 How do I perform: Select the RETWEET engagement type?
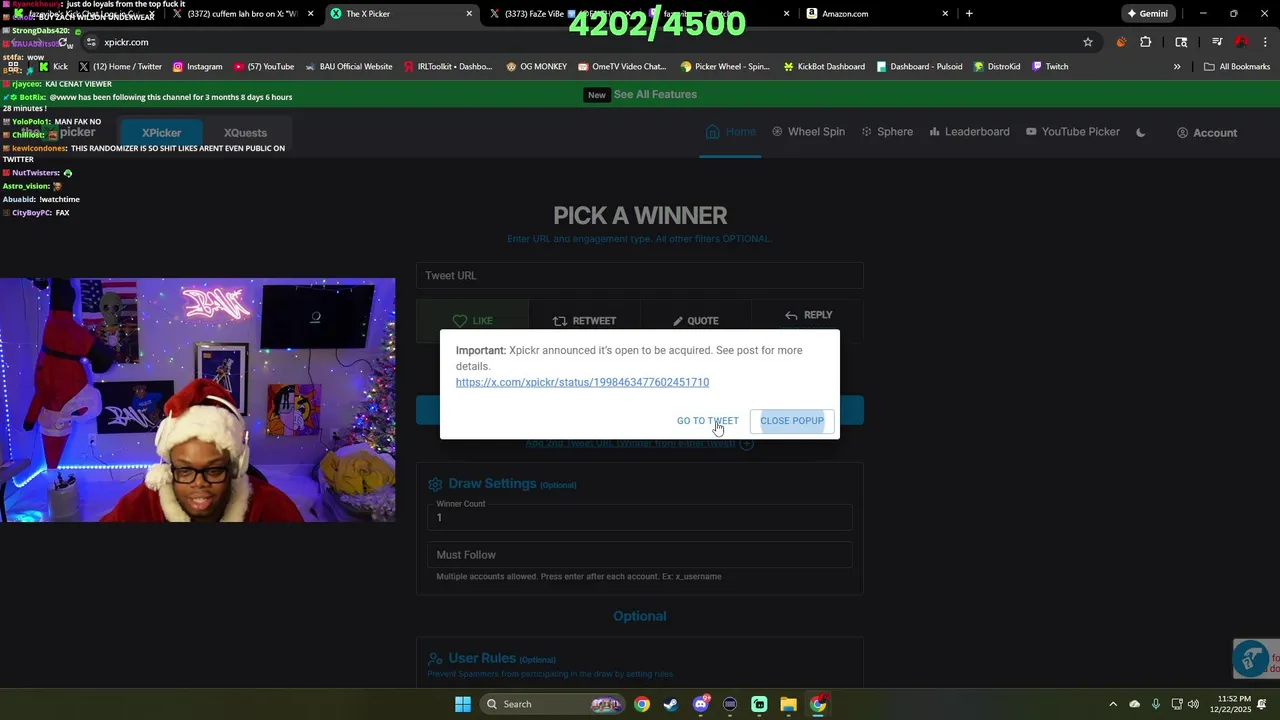tap(585, 321)
